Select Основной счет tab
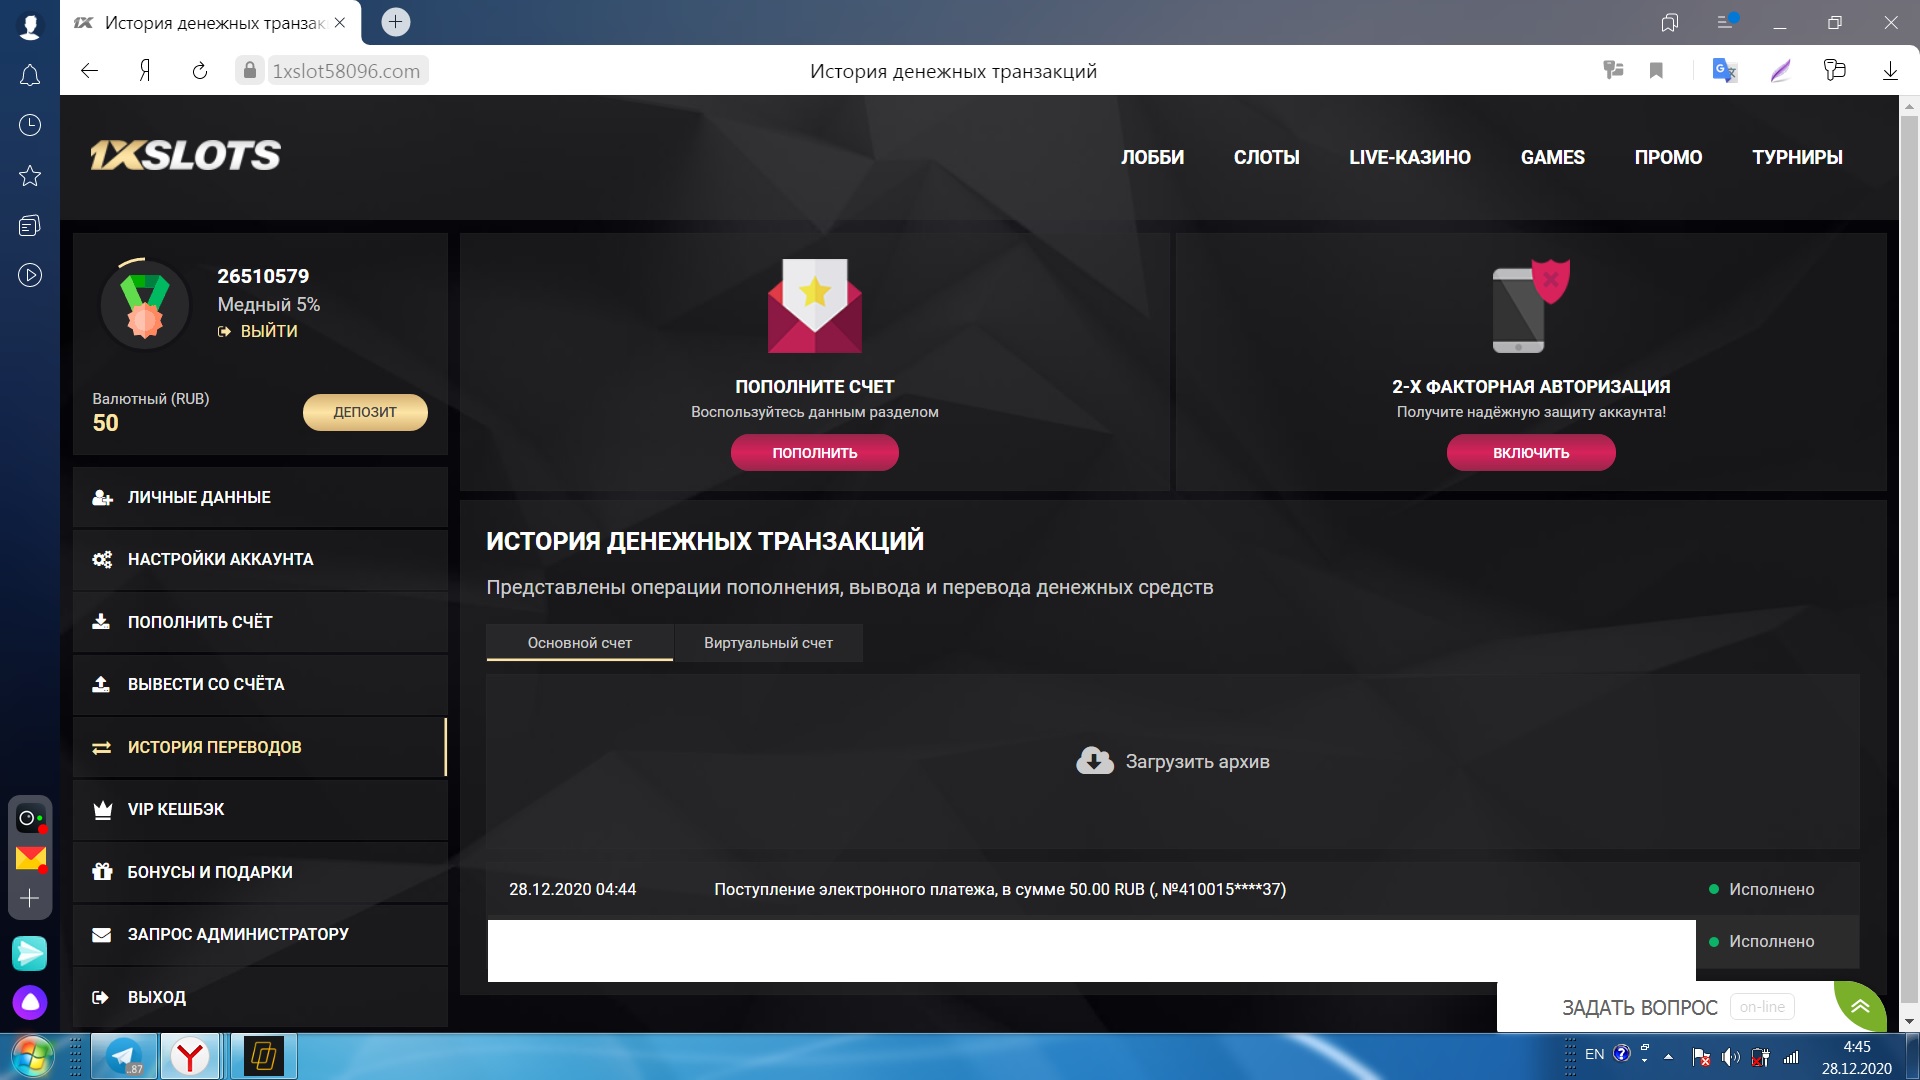1920x1080 pixels. (x=579, y=643)
